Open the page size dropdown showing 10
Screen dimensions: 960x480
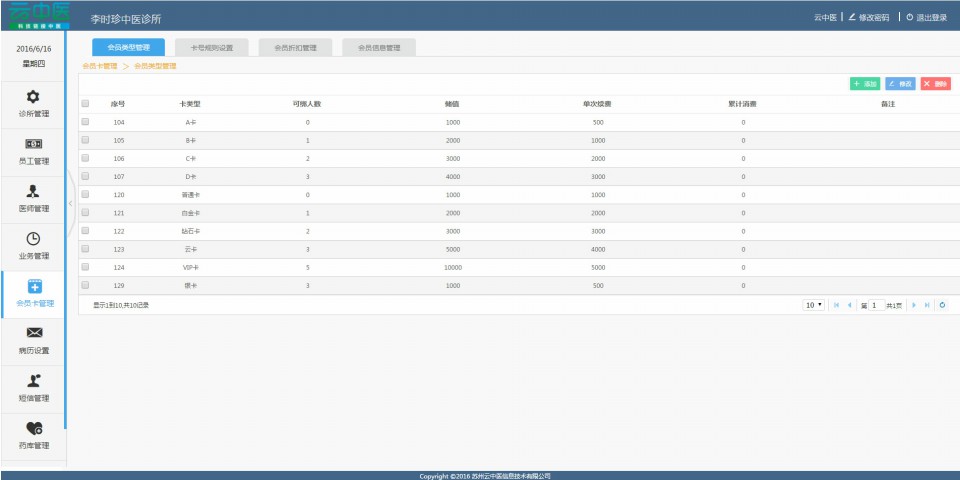(814, 305)
